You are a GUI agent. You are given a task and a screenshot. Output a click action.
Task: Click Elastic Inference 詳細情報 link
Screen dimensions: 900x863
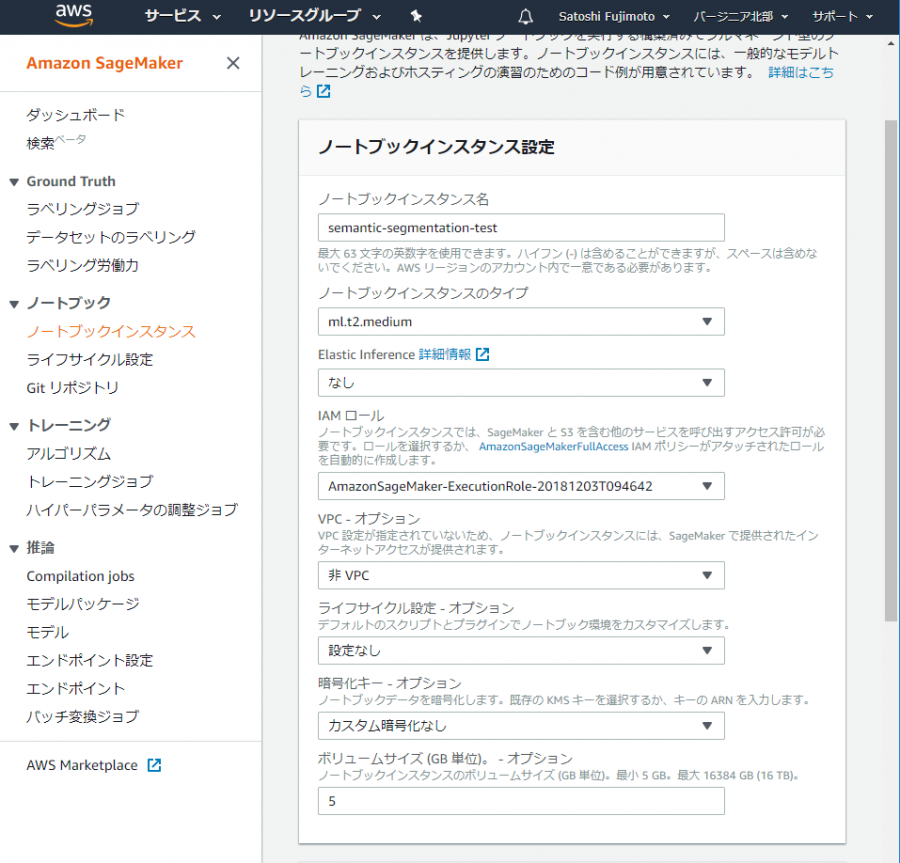click(445, 355)
